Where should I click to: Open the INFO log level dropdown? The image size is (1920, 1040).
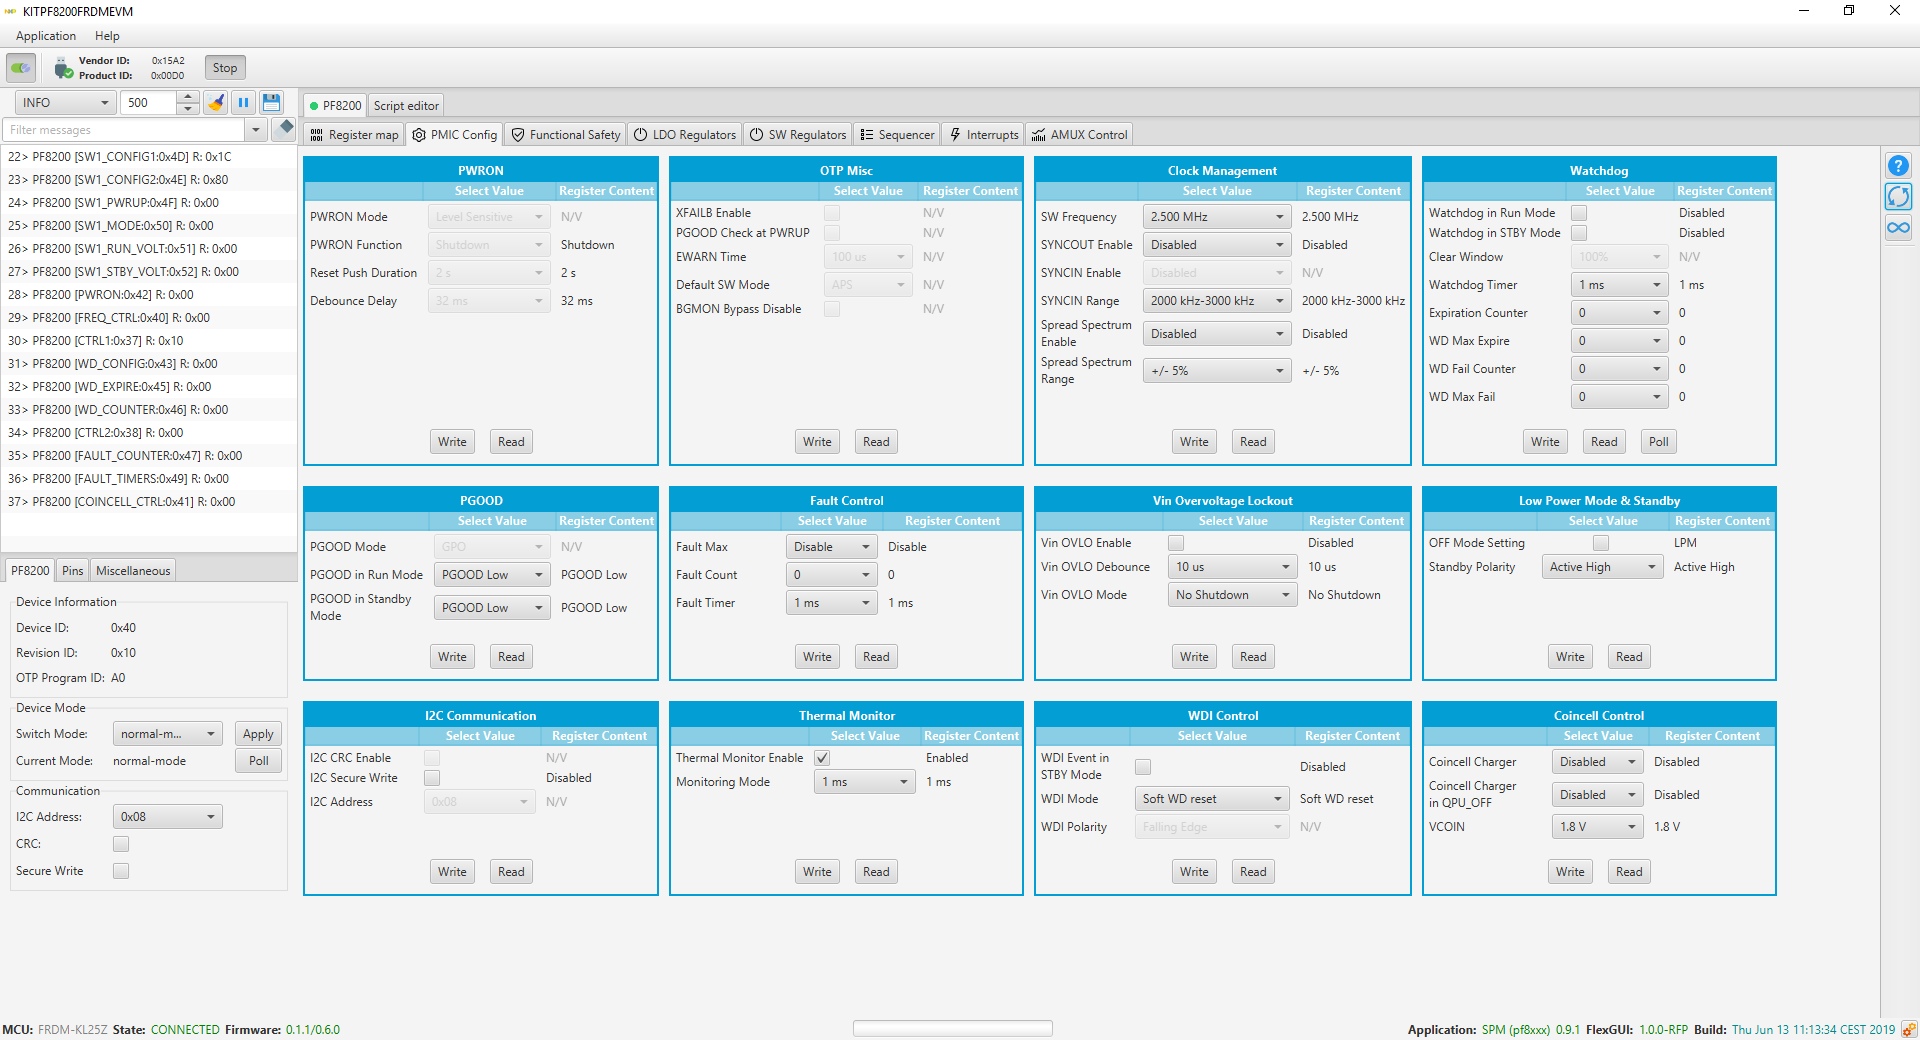[x=66, y=103]
